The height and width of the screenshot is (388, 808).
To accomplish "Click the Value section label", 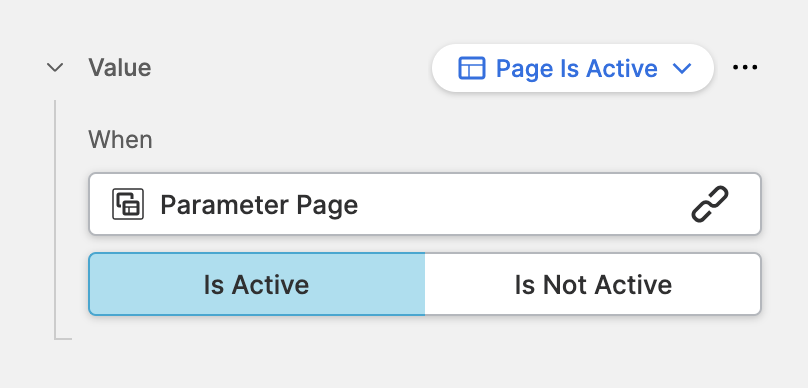I will (120, 68).
